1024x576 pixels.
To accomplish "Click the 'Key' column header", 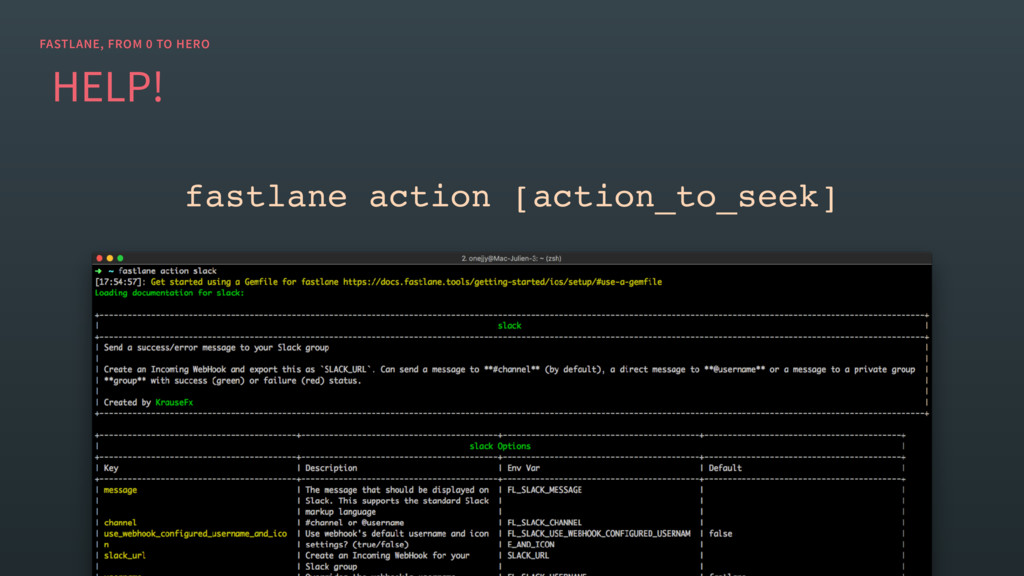I will tap(111, 468).
